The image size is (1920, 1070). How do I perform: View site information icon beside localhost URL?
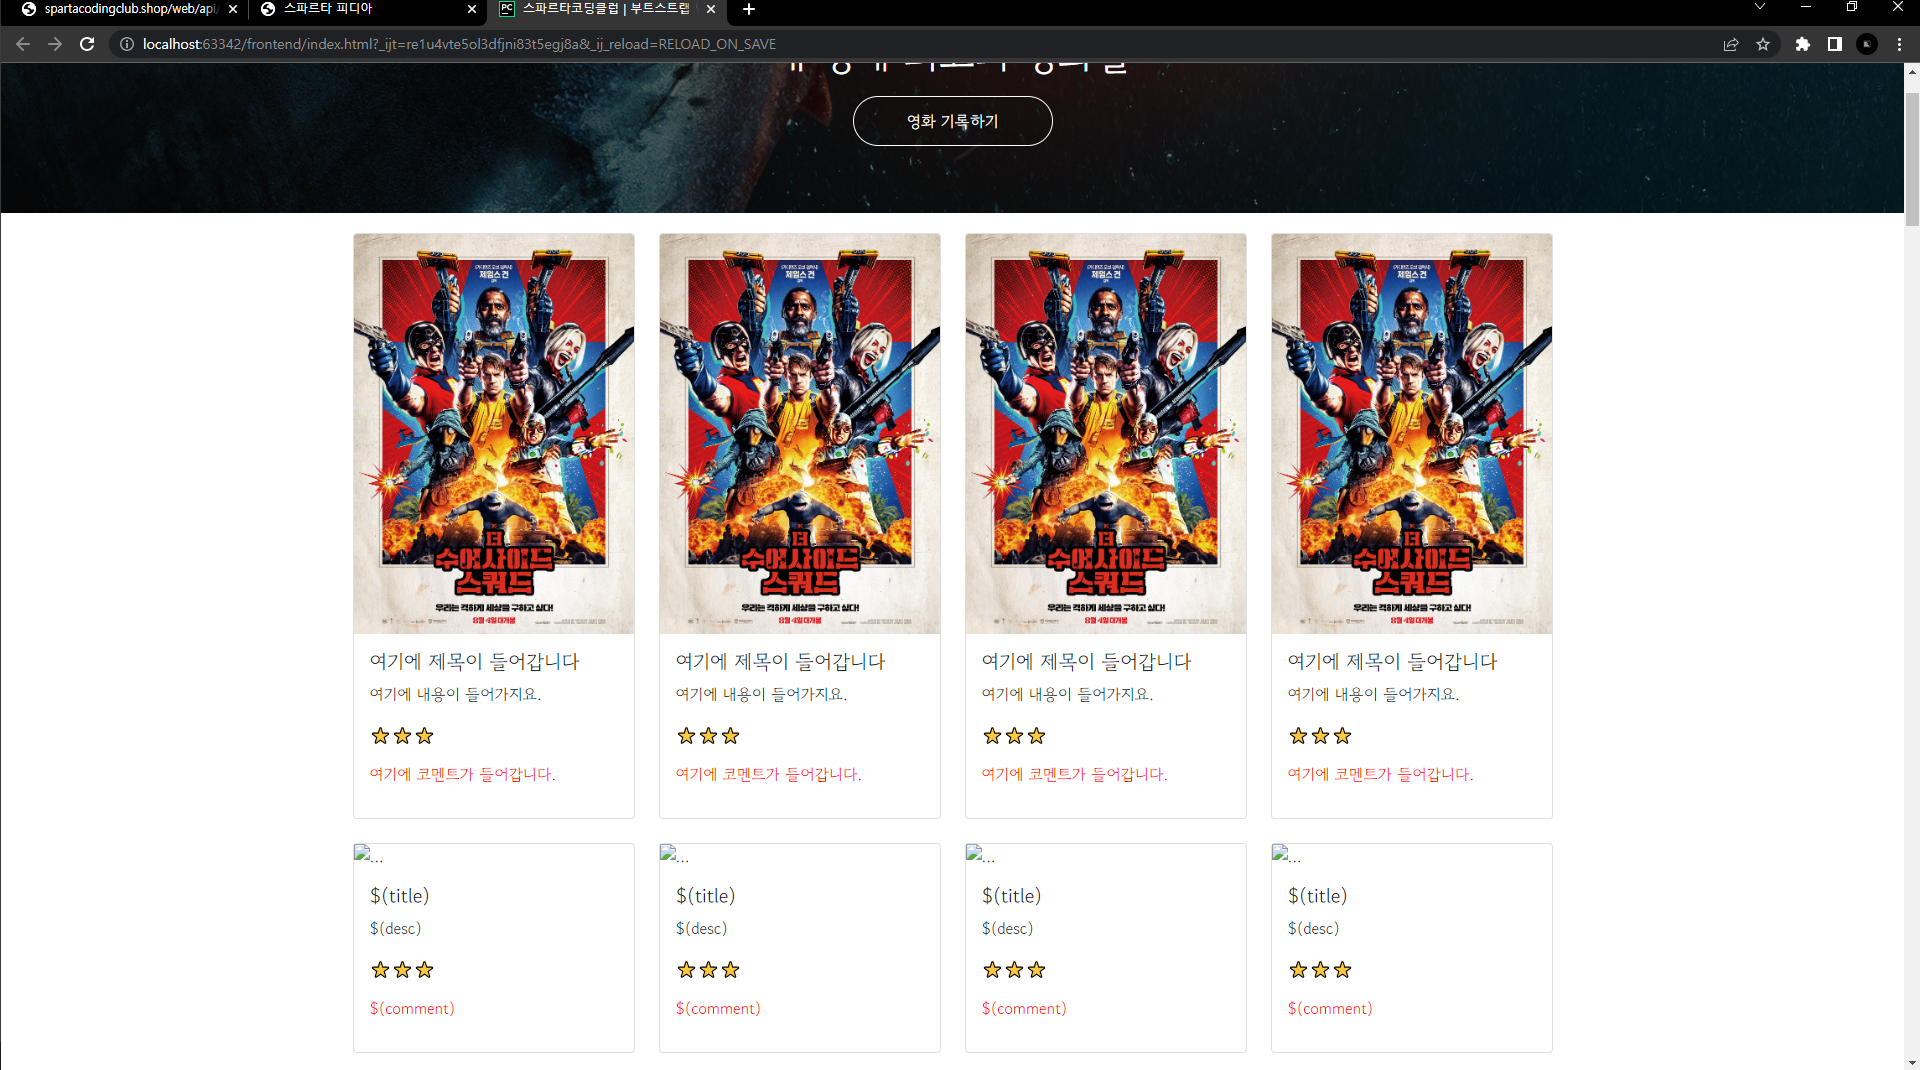(x=127, y=44)
